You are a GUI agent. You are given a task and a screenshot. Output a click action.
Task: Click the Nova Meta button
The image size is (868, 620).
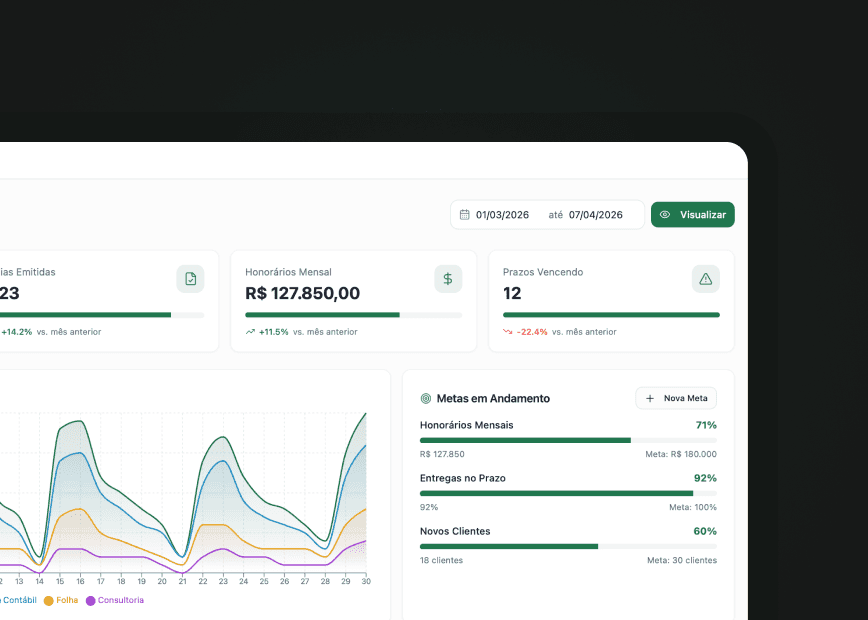[x=676, y=398]
